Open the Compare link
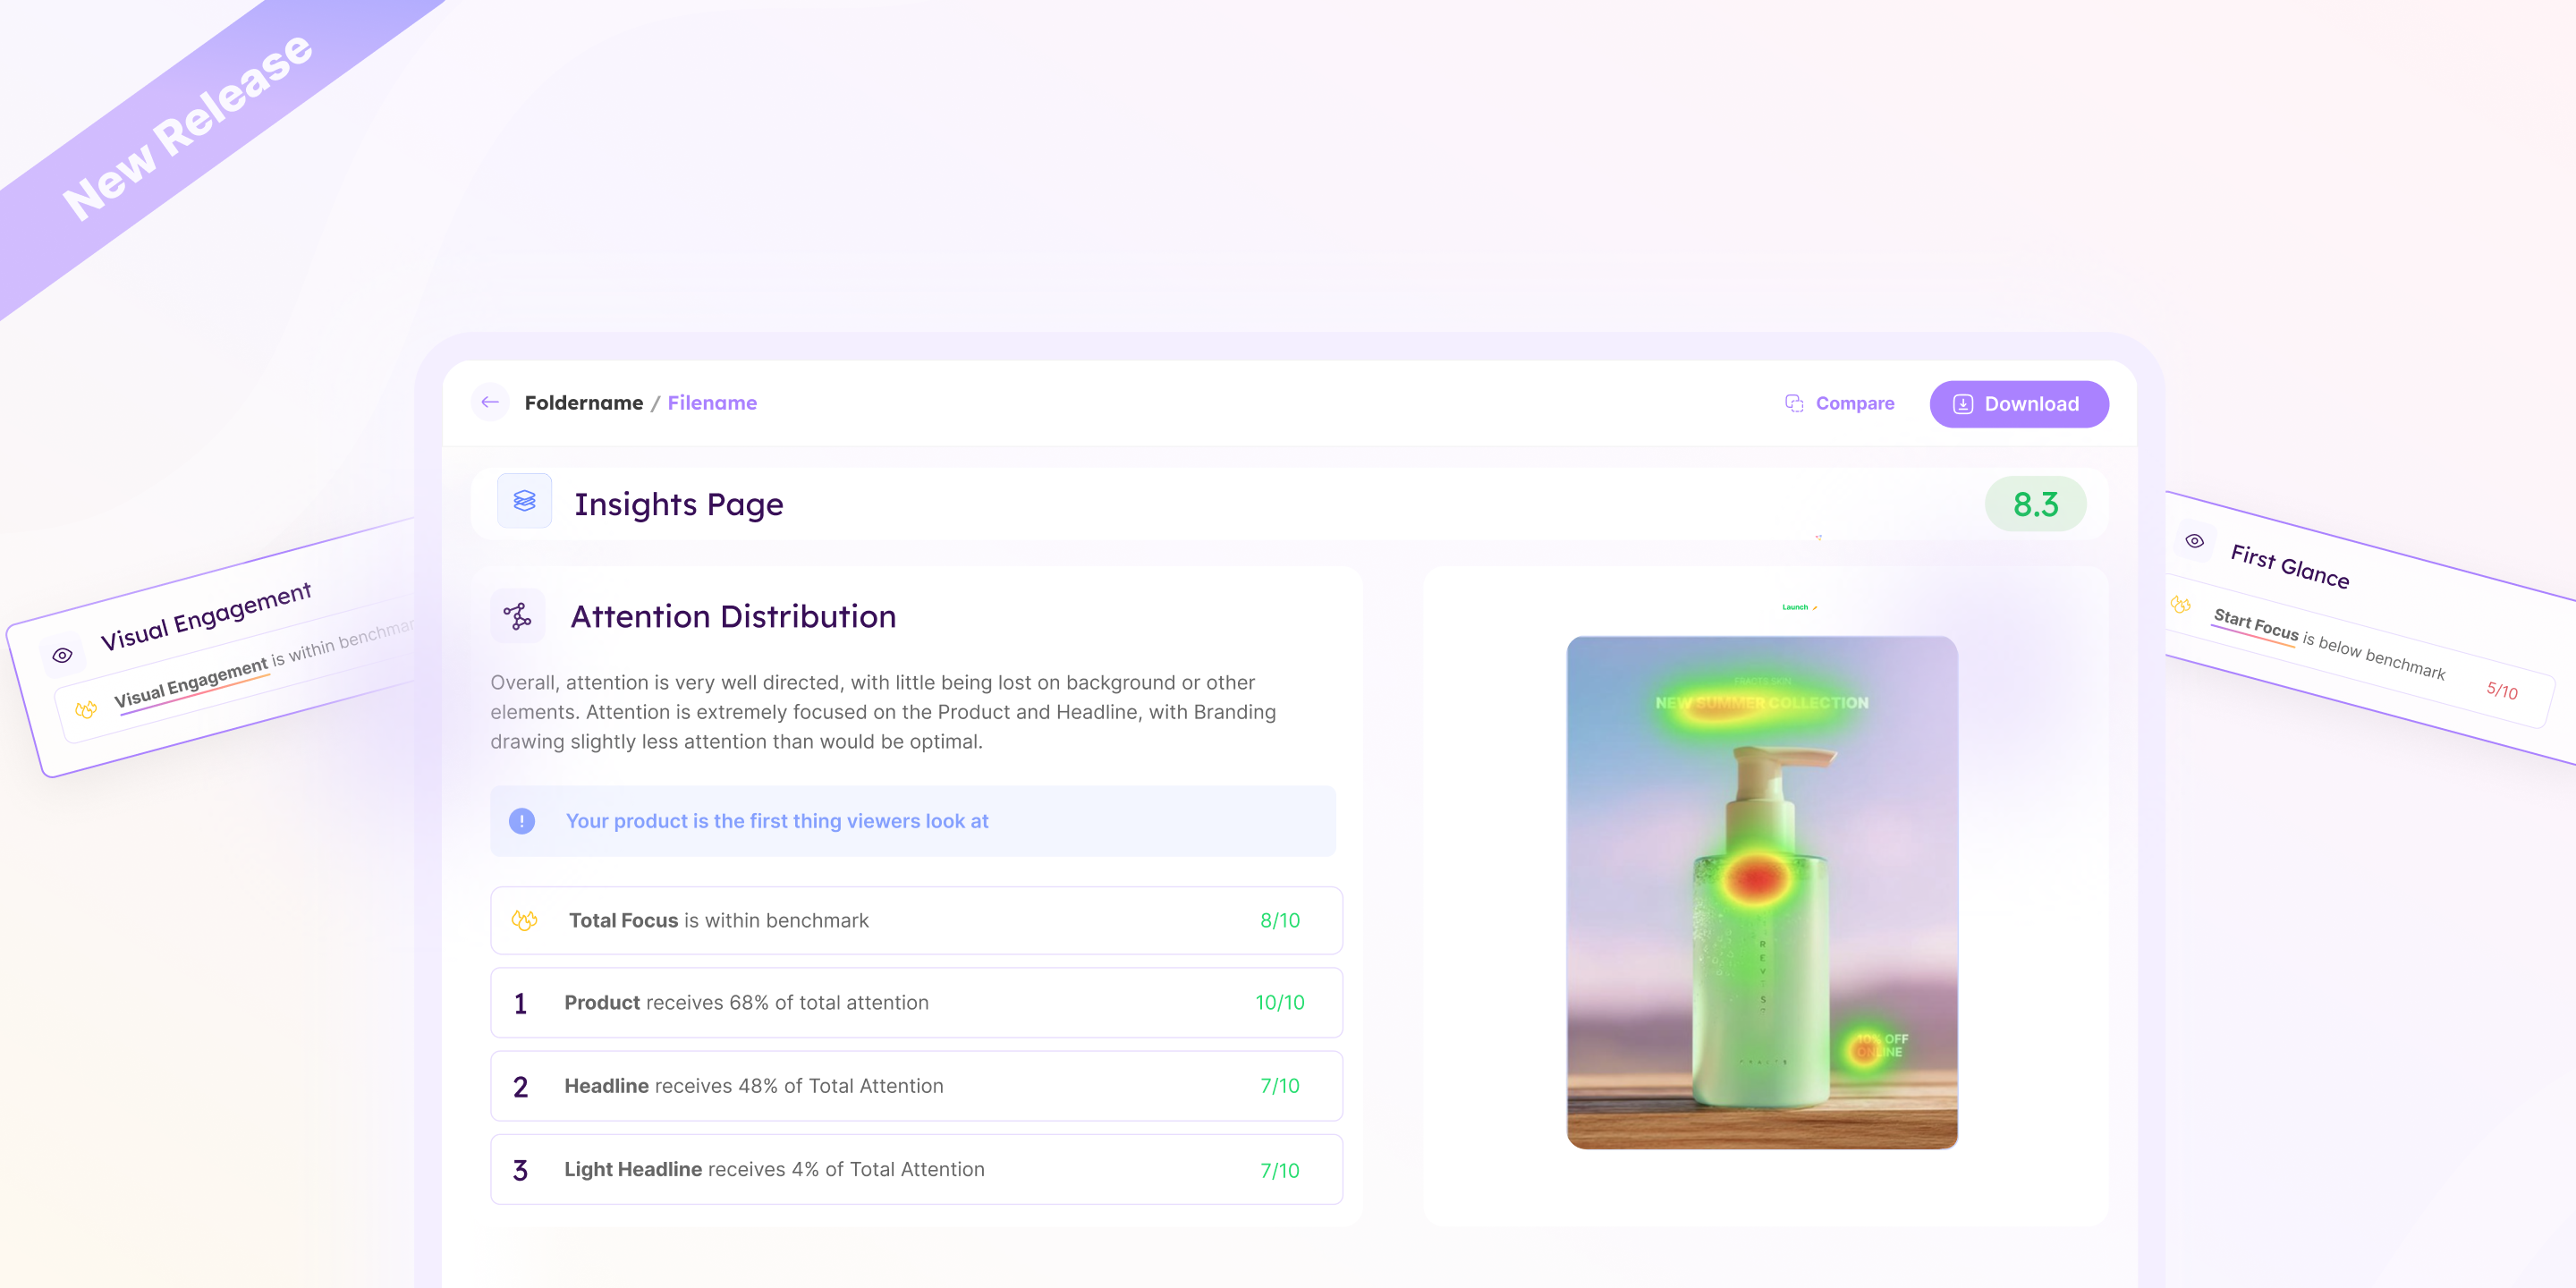Viewport: 2576px width, 1288px height. [x=1854, y=403]
